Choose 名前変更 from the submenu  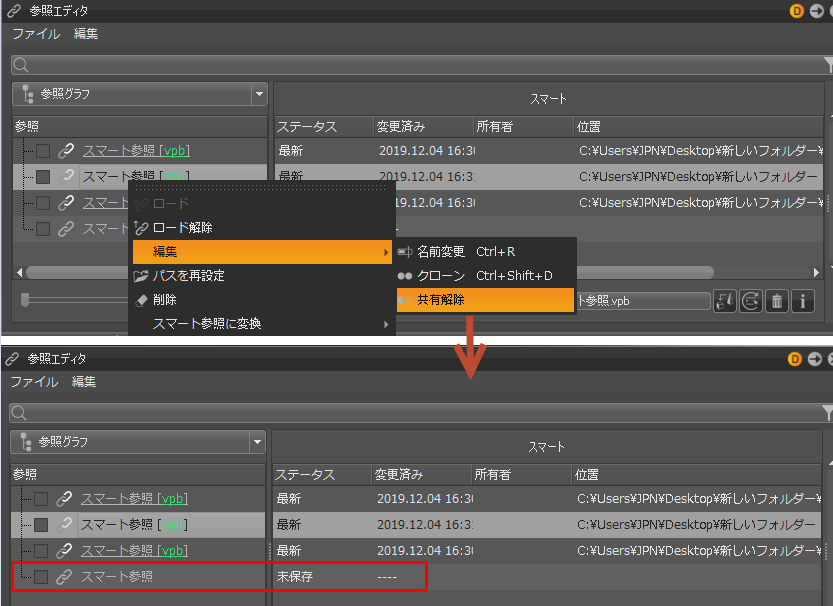point(486,252)
